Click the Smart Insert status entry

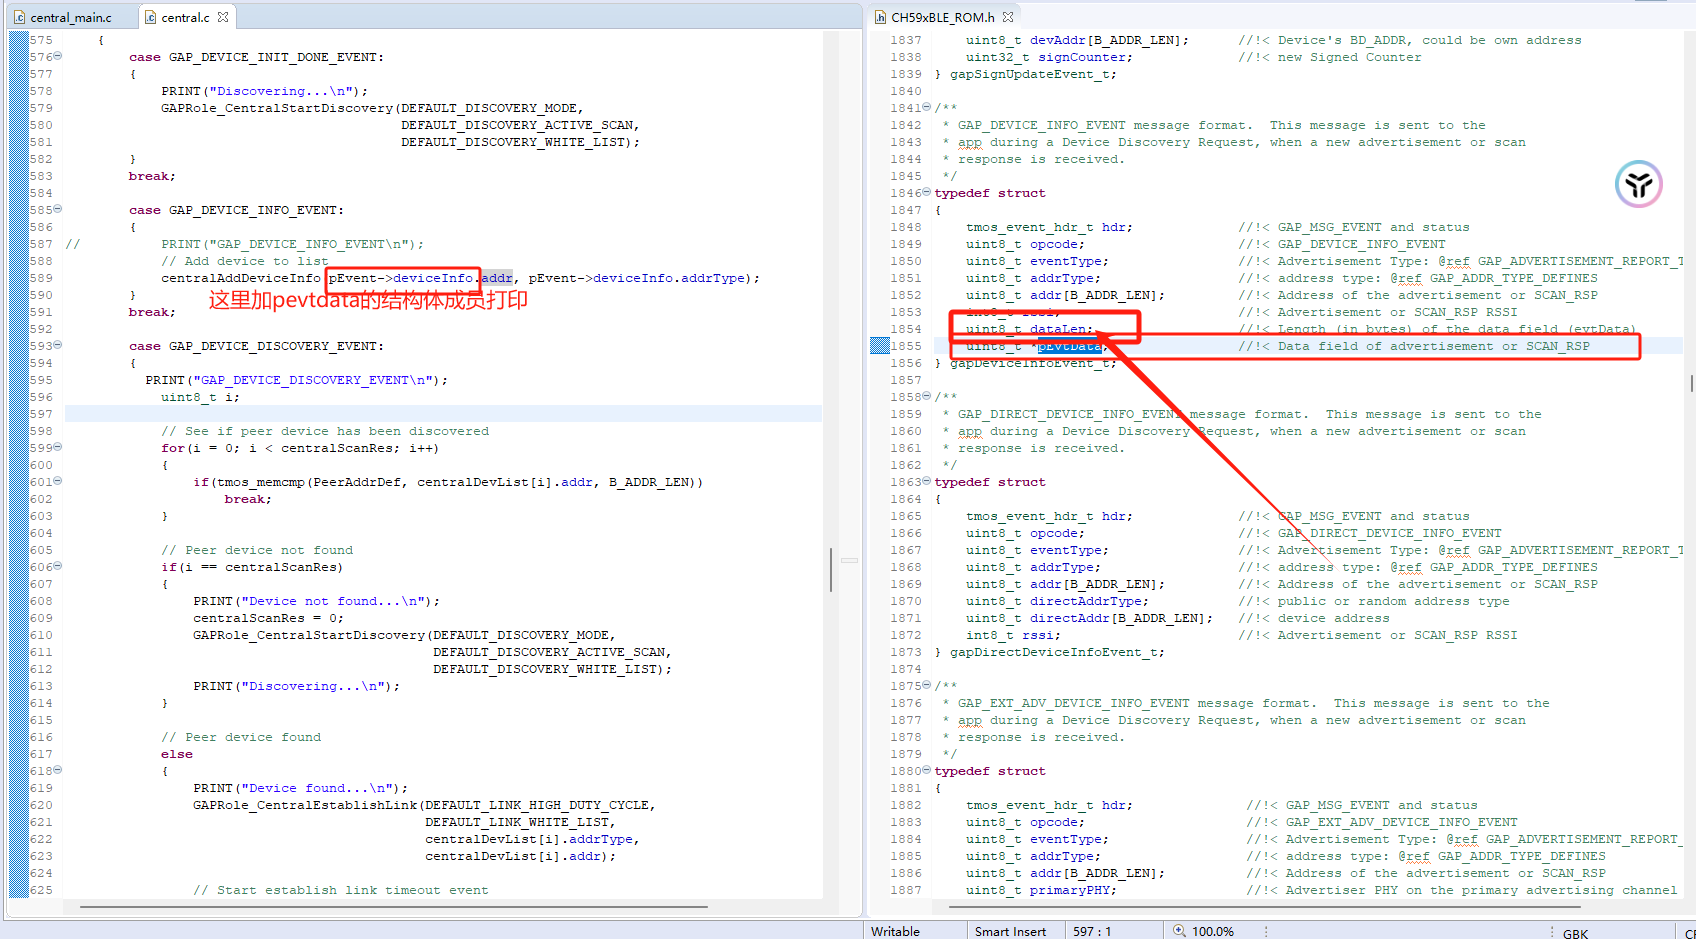point(1010,931)
